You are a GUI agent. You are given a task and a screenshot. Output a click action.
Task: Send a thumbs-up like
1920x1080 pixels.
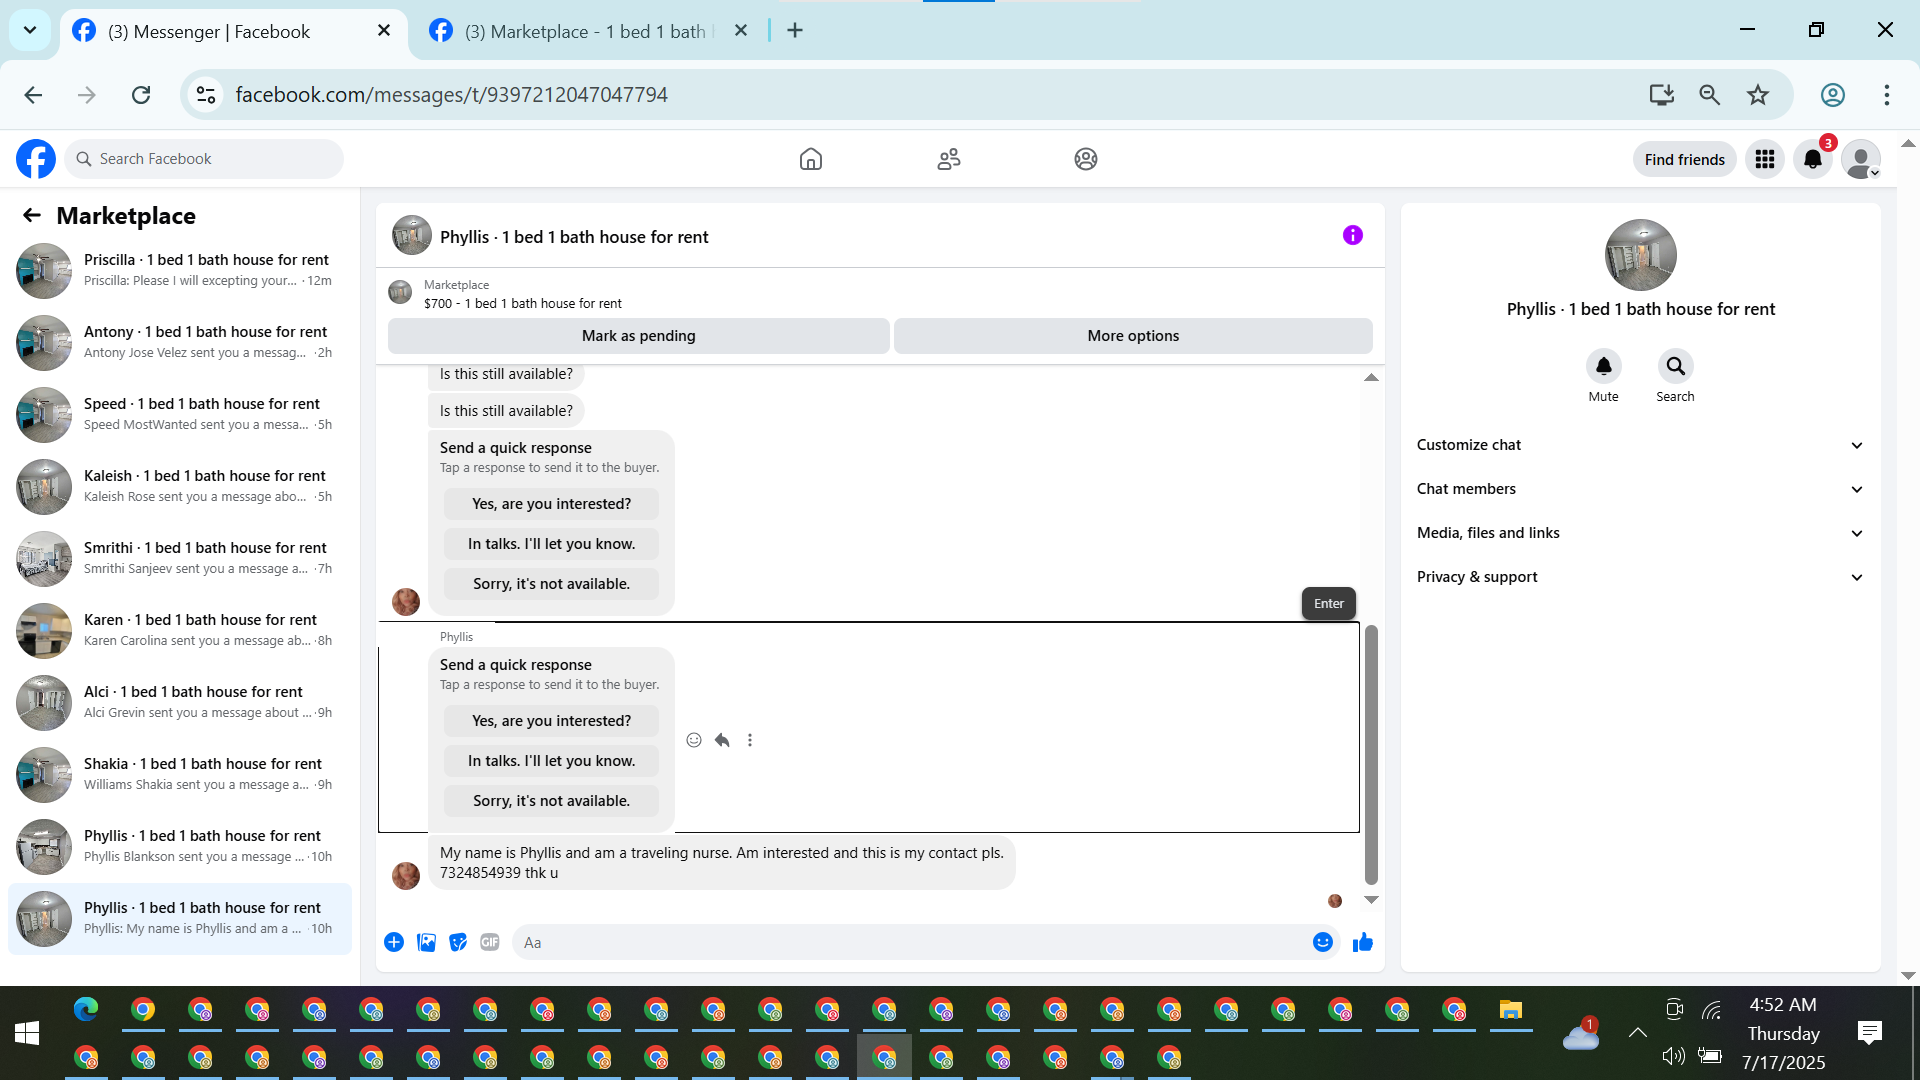pos(1362,942)
